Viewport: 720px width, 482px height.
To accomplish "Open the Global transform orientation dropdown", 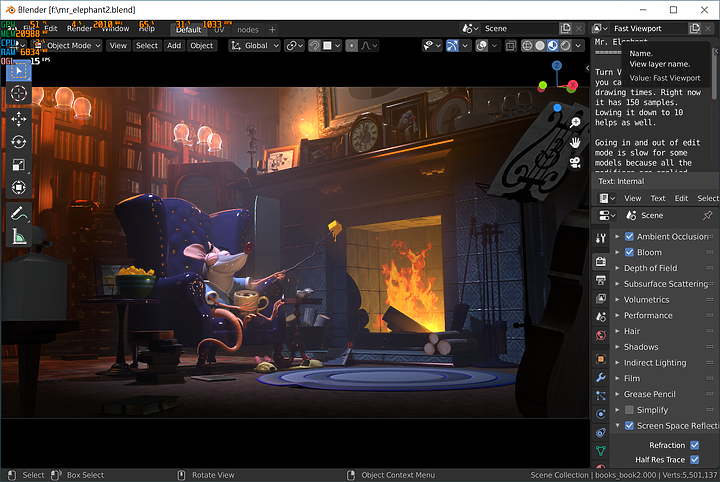I will (254, 45).
